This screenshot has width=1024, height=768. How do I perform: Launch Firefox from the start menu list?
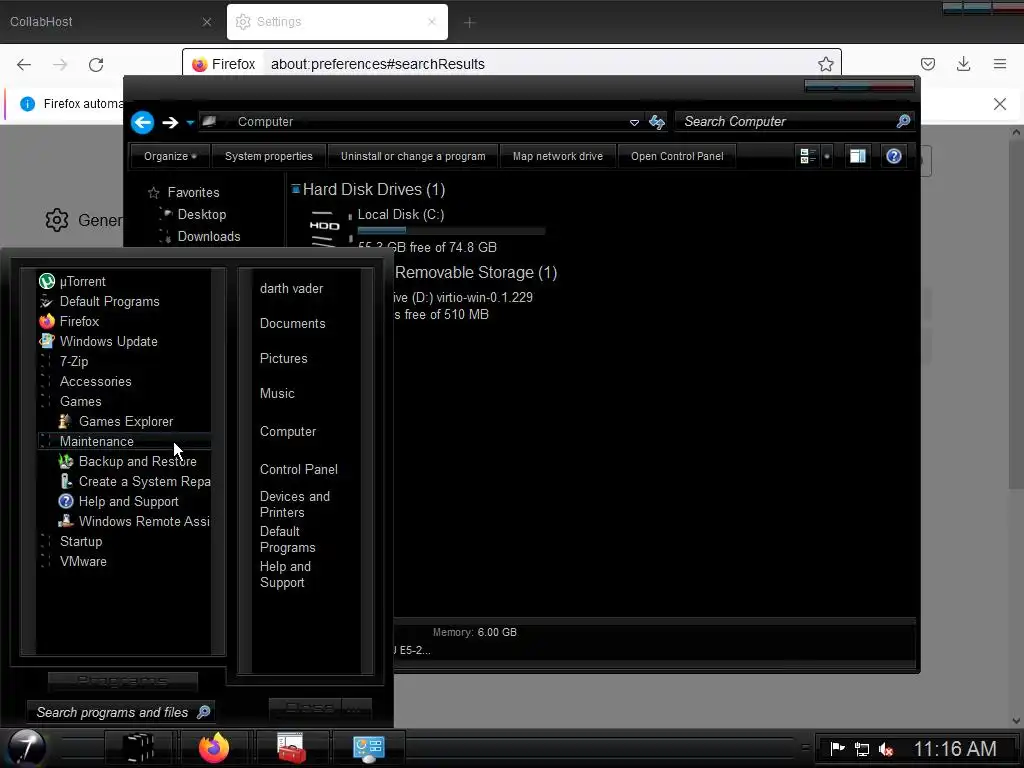click(69, 321)
